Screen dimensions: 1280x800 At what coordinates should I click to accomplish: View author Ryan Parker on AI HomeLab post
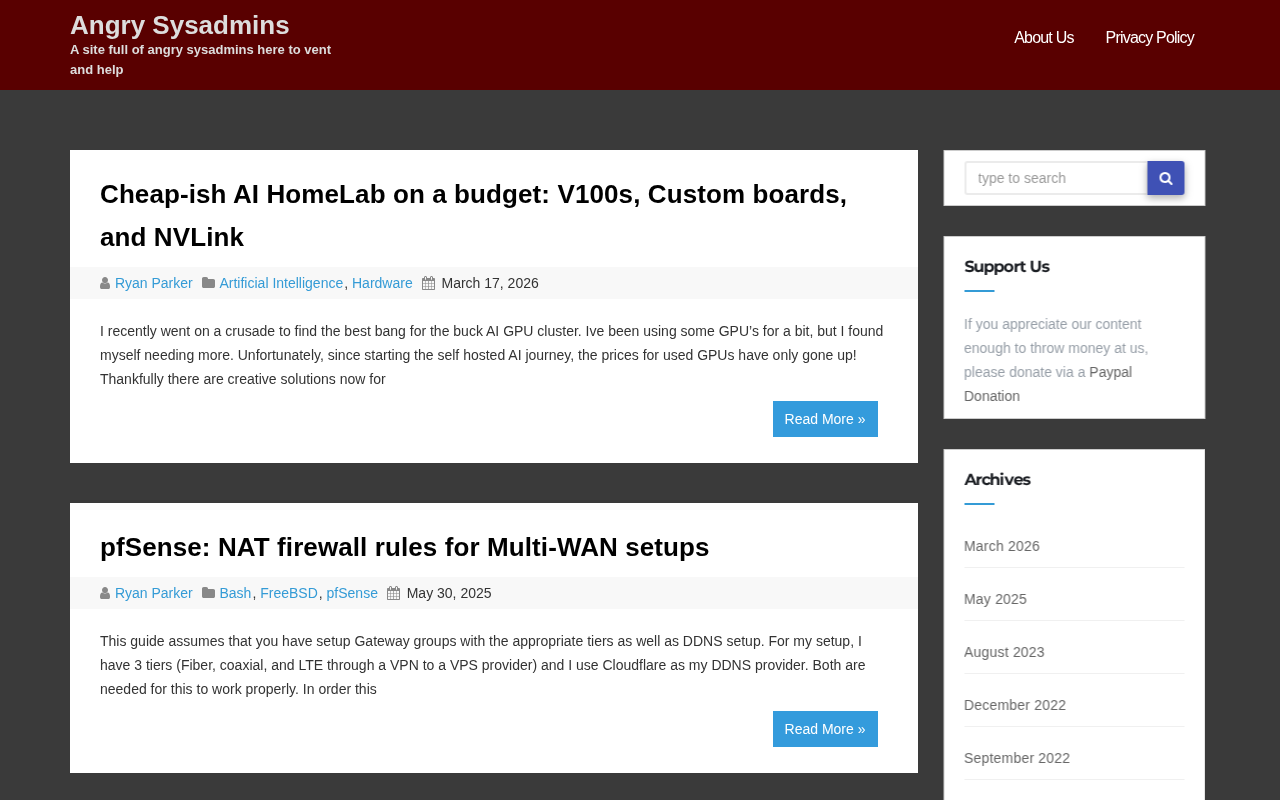[154, 283]
